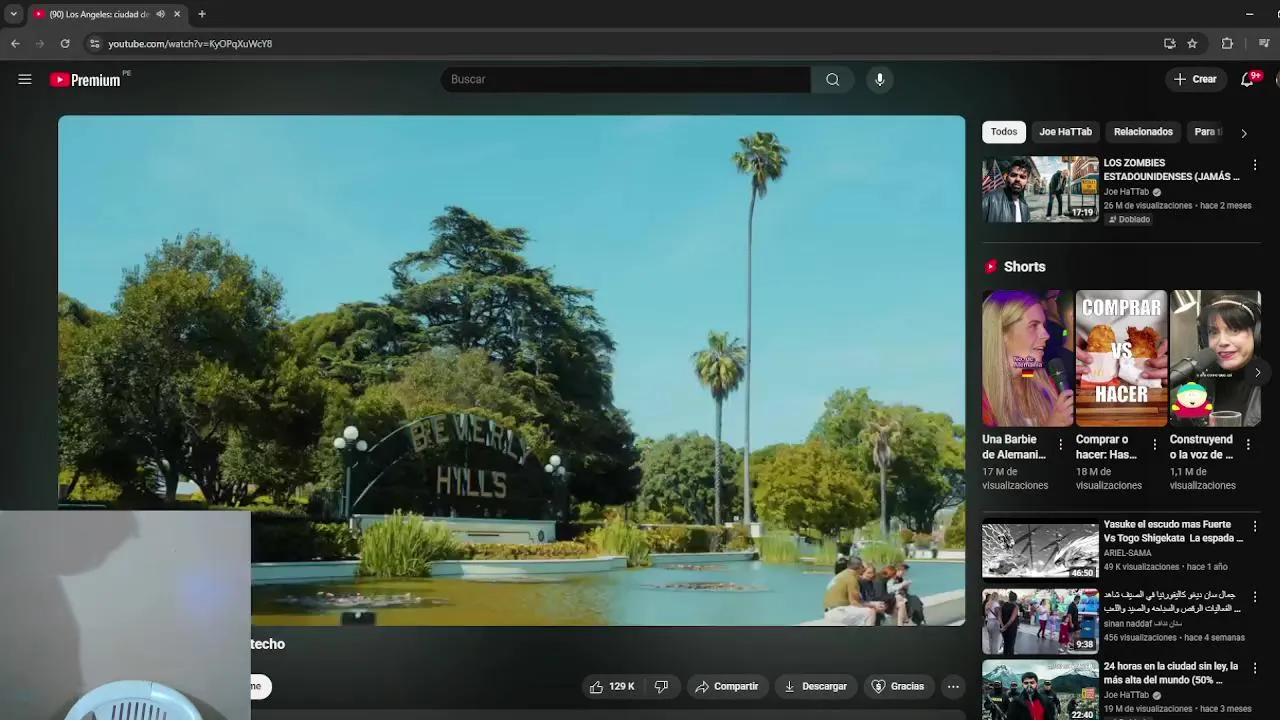Click the video title LOS ZOMBIES ESTADOUNIDENSES

click(x=1171, y=170)
